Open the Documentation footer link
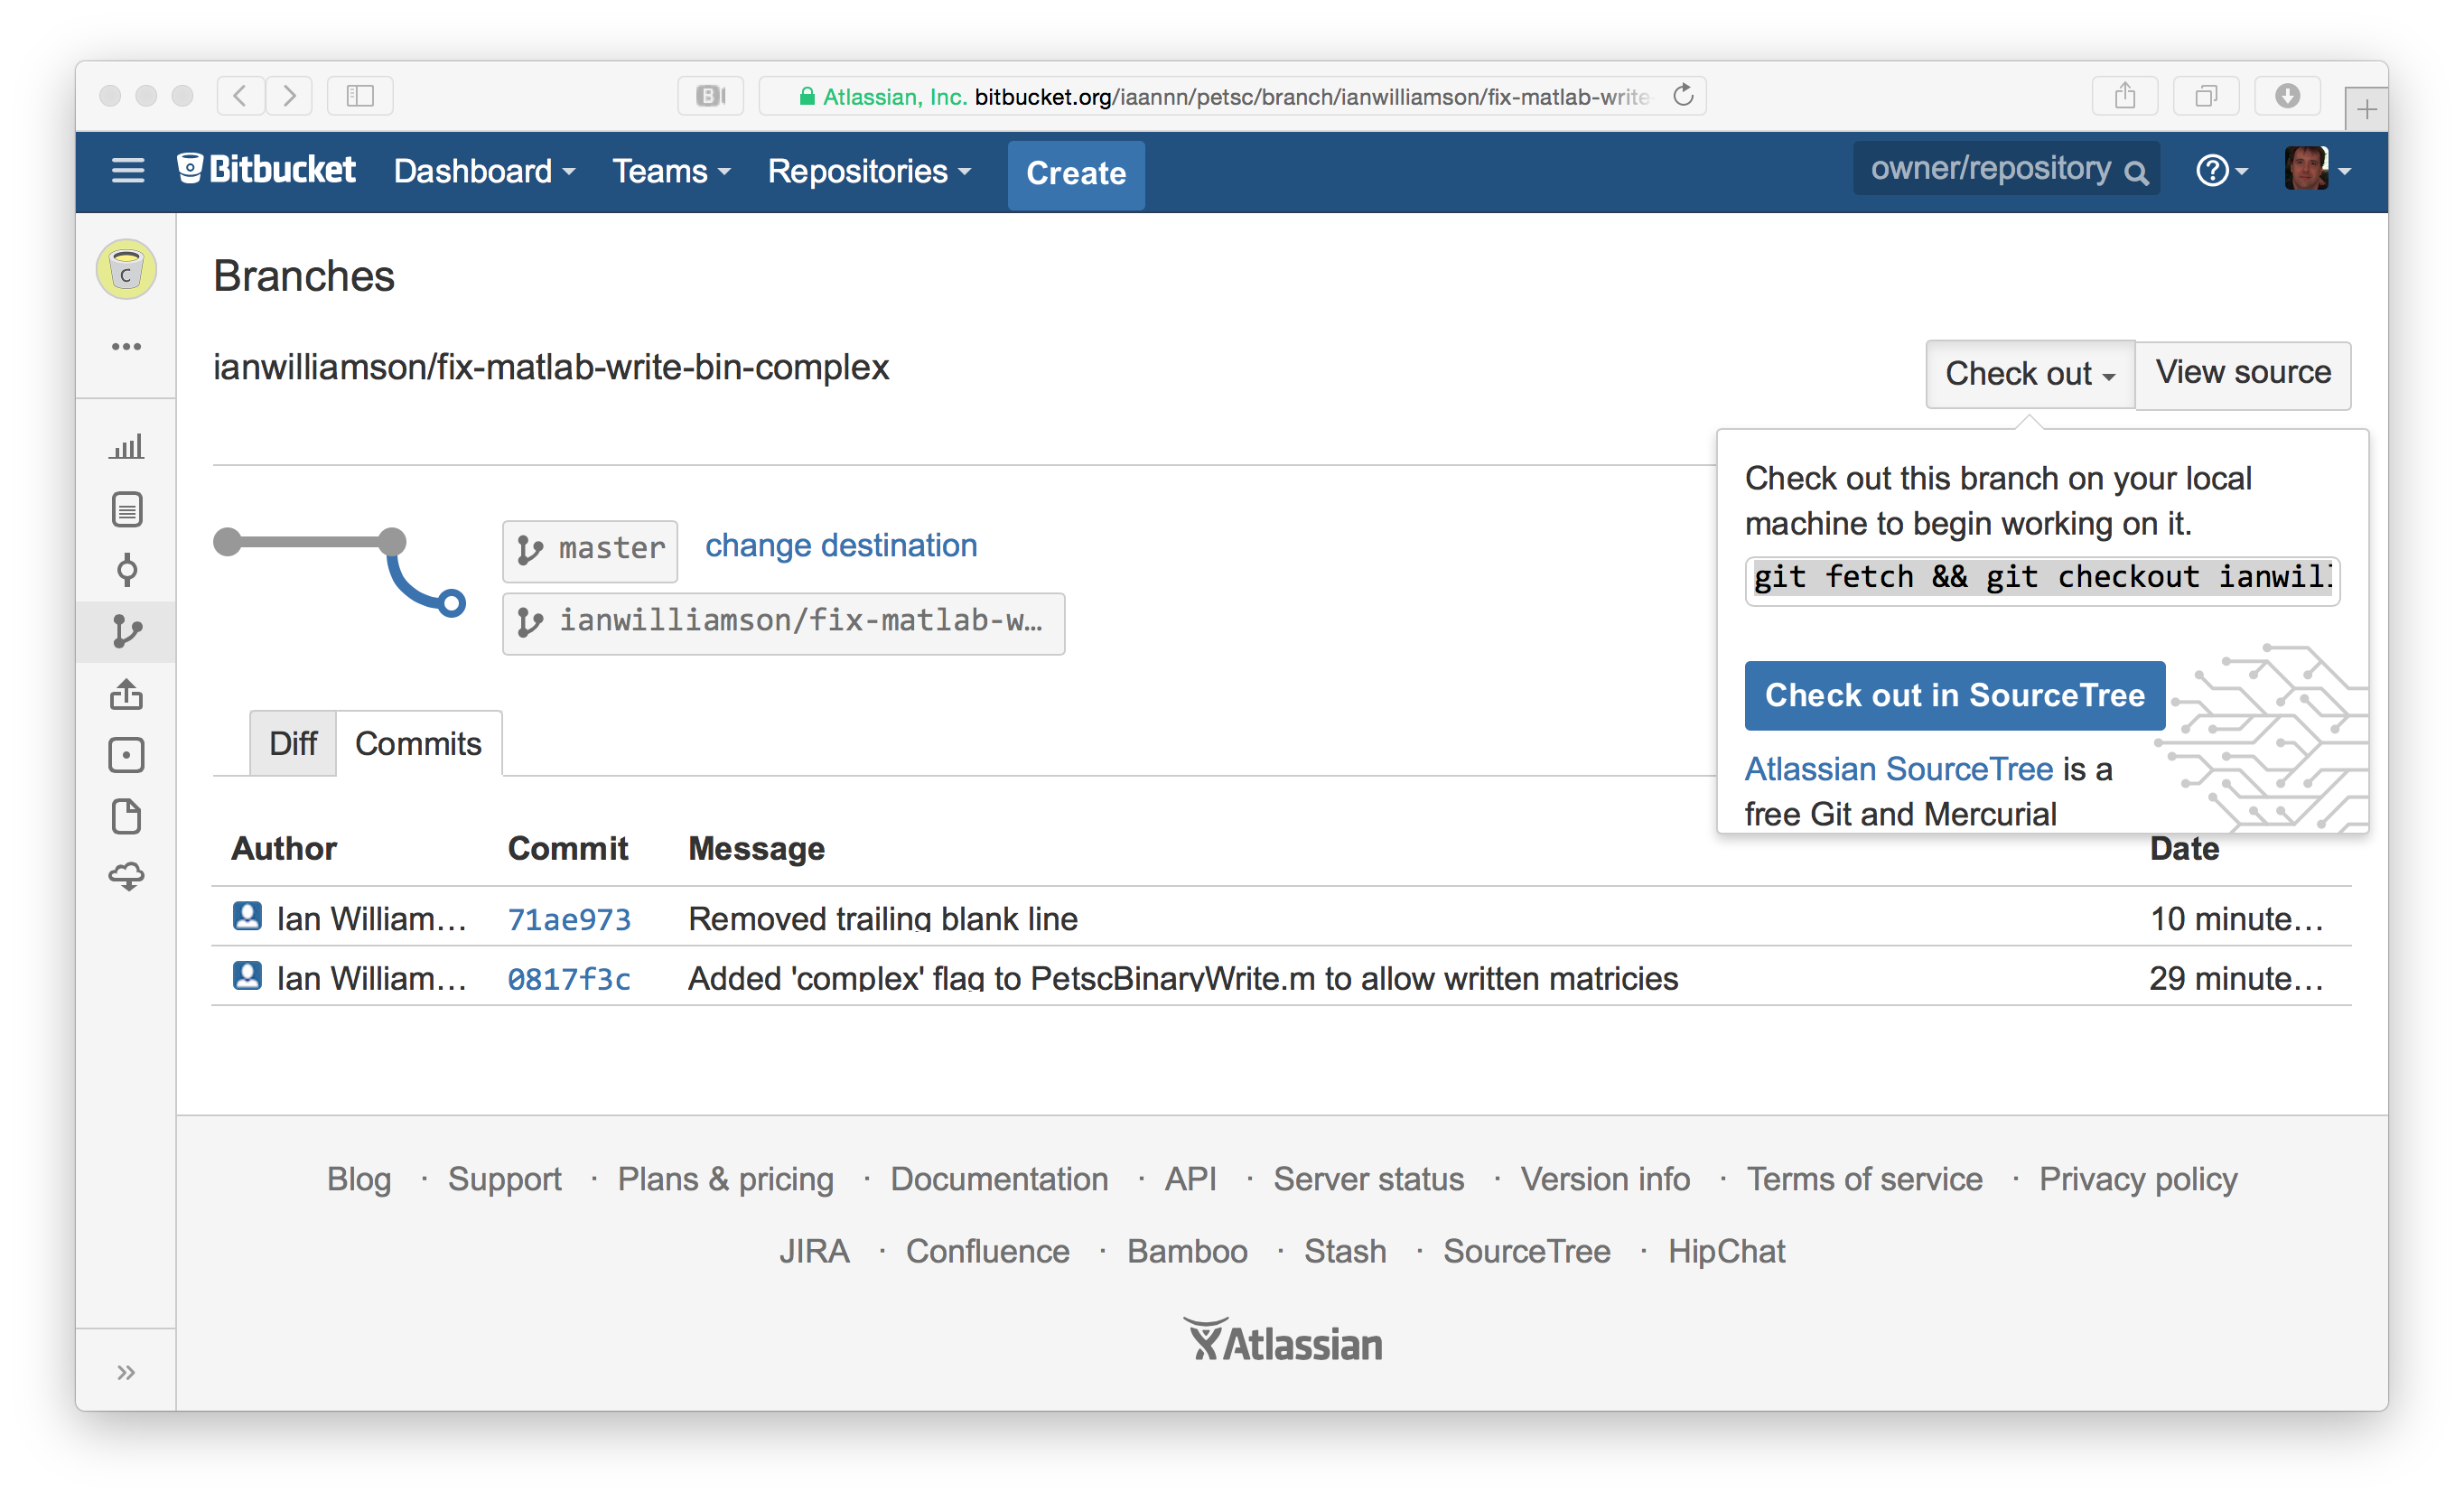 tap(1000, 1179)
